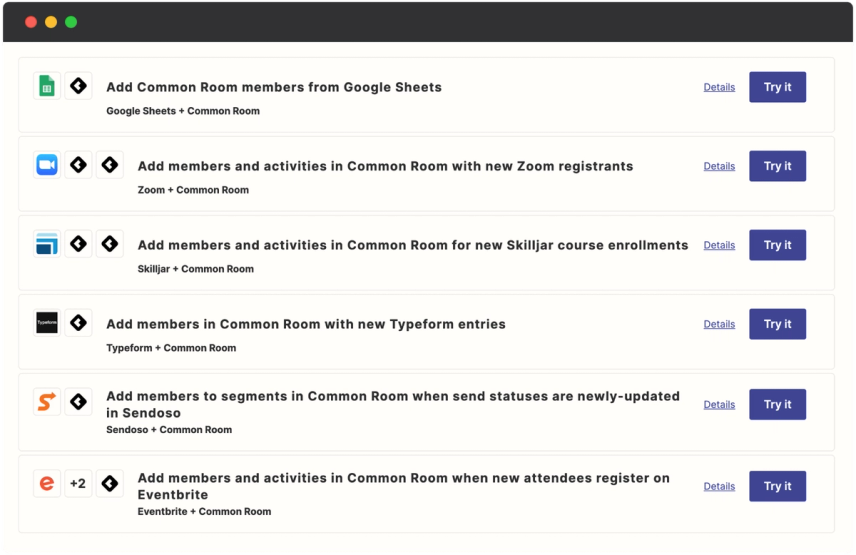Click the green macOS window maximize button
Viewport: 856px width, 555px height.
71,22
